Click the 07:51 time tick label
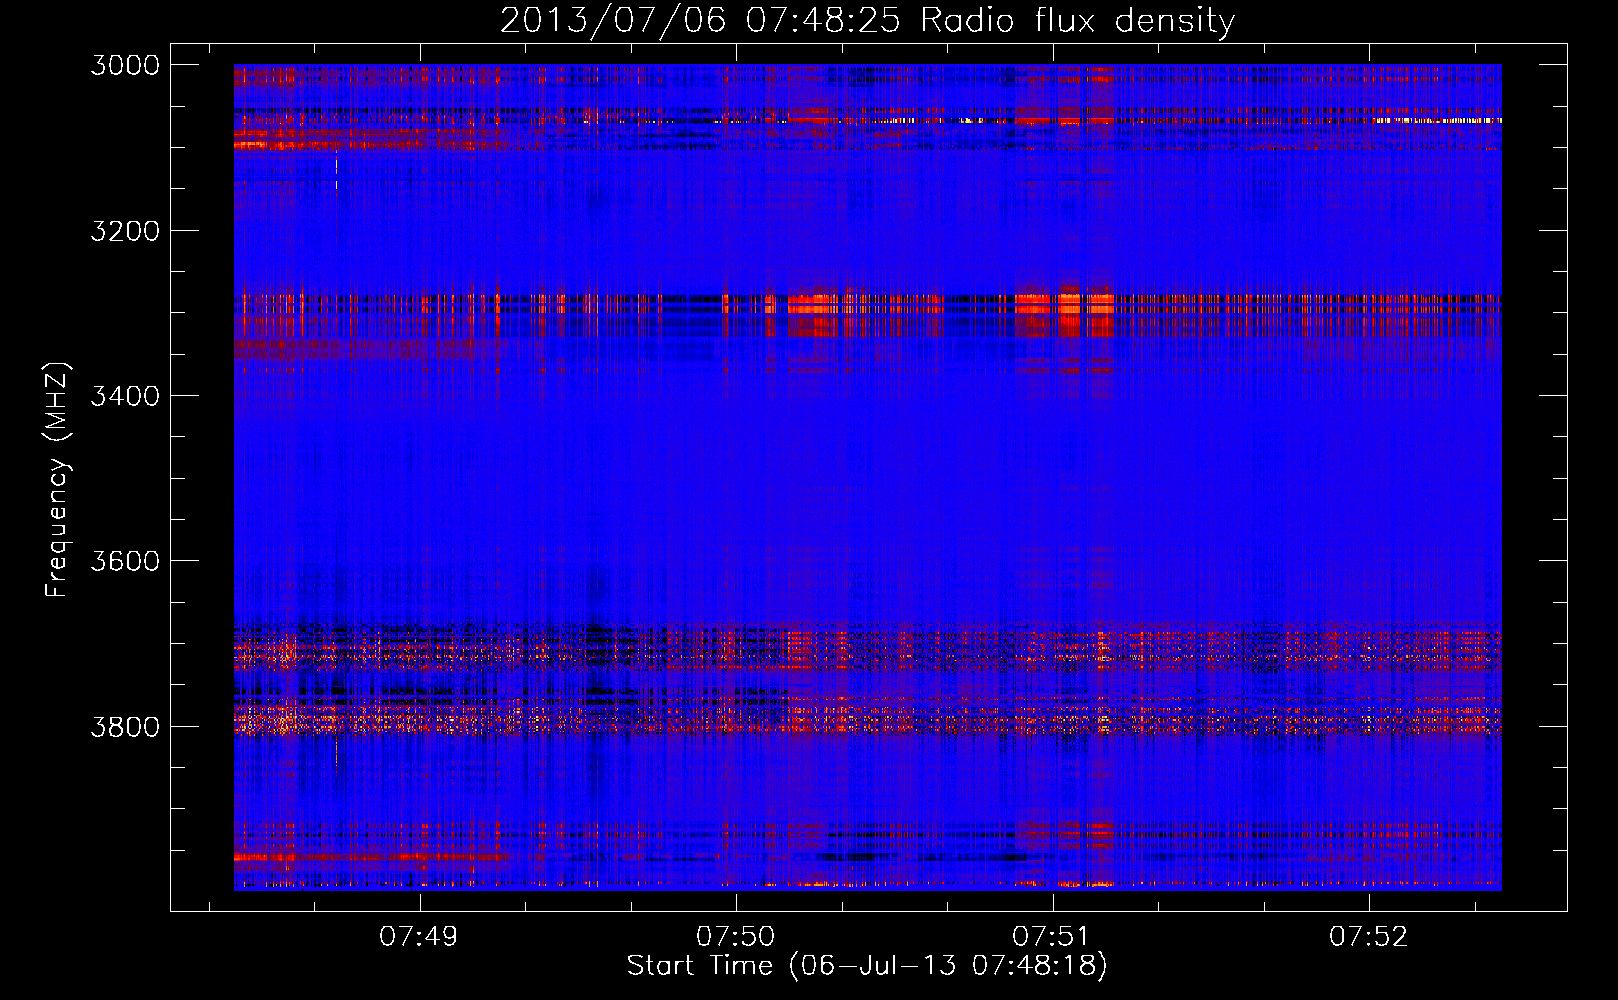The width and height of the screenshot is (1618, 1000). [x=1052, y=936]
